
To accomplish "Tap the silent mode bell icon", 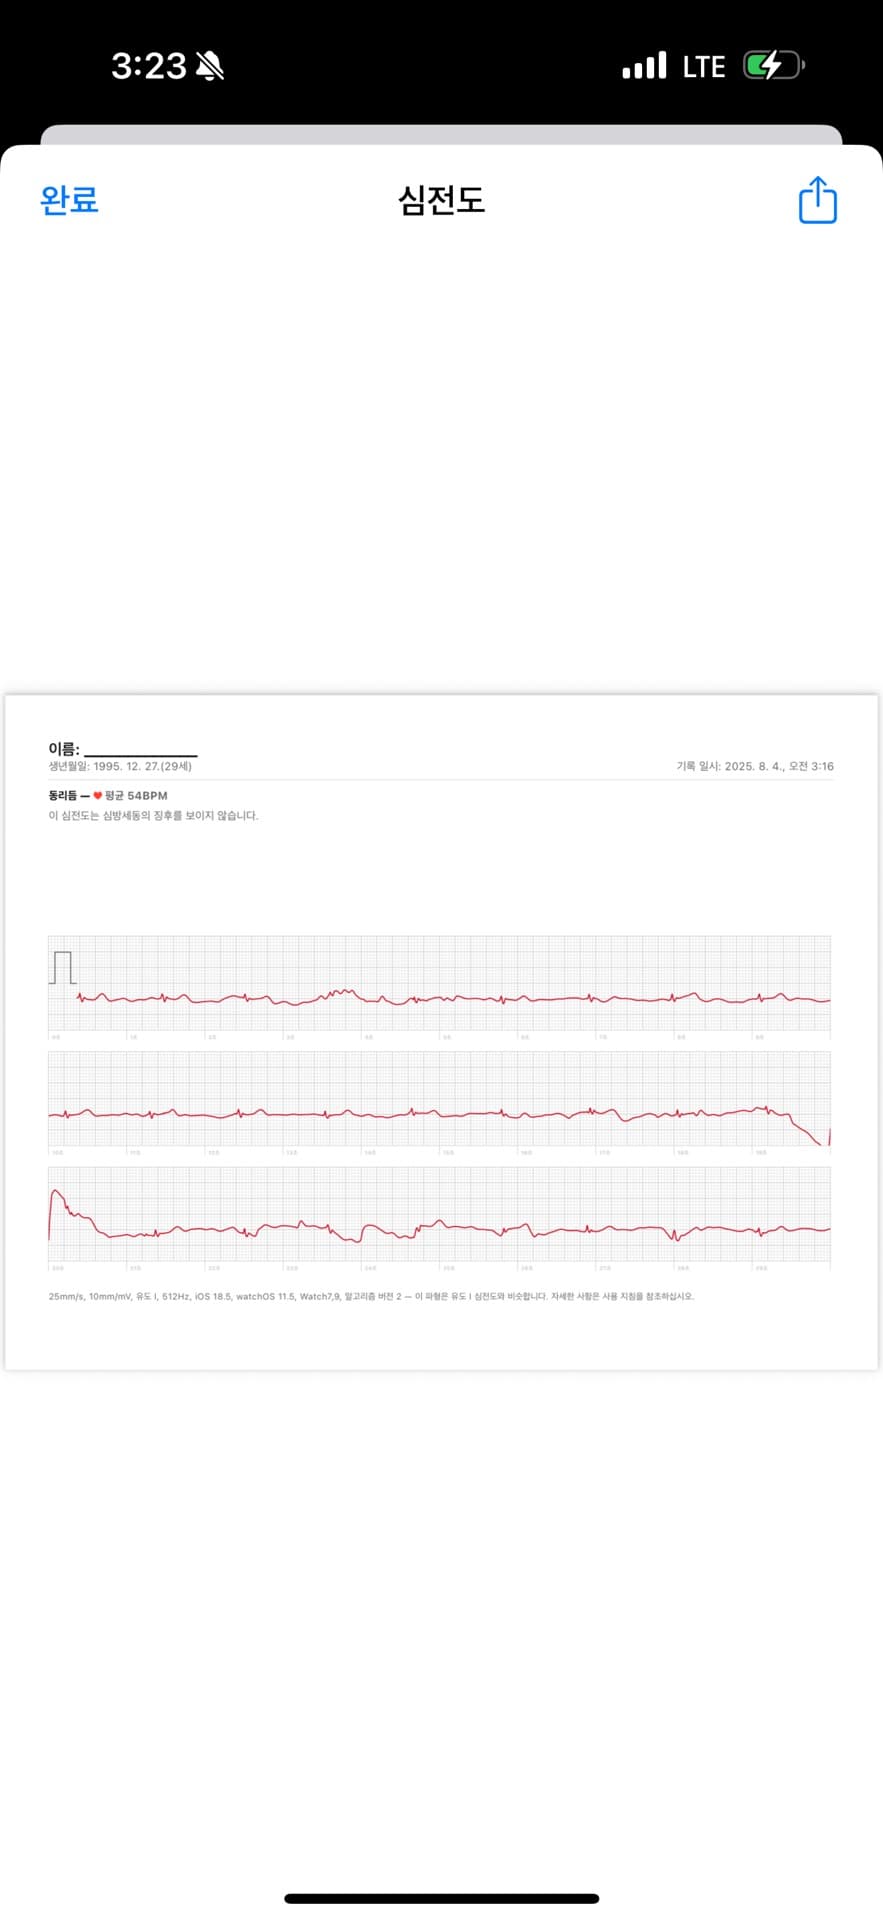I will (x=210, y=67).
